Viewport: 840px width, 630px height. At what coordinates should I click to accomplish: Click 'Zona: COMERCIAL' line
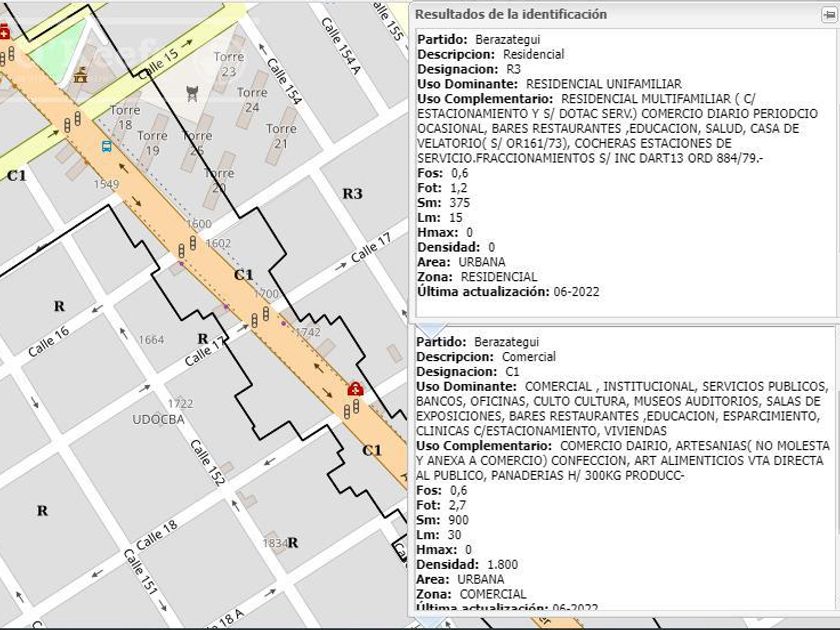pos(471,594)
